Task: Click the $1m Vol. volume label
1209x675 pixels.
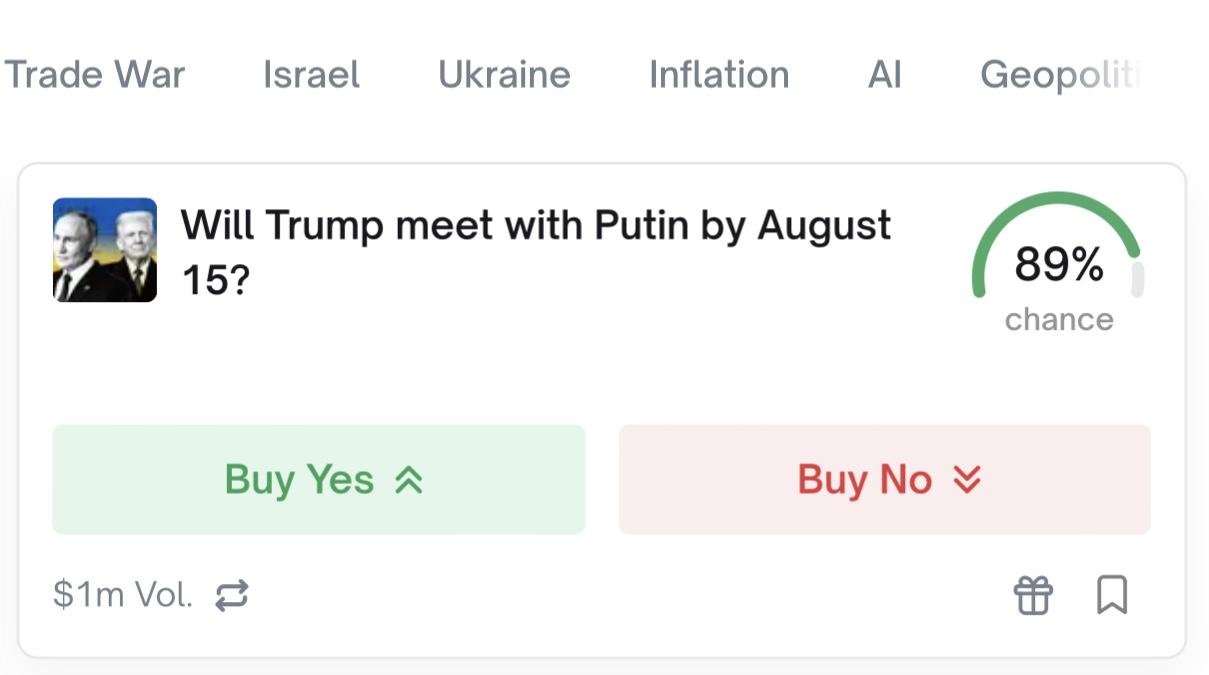Action: click(122, 595)
